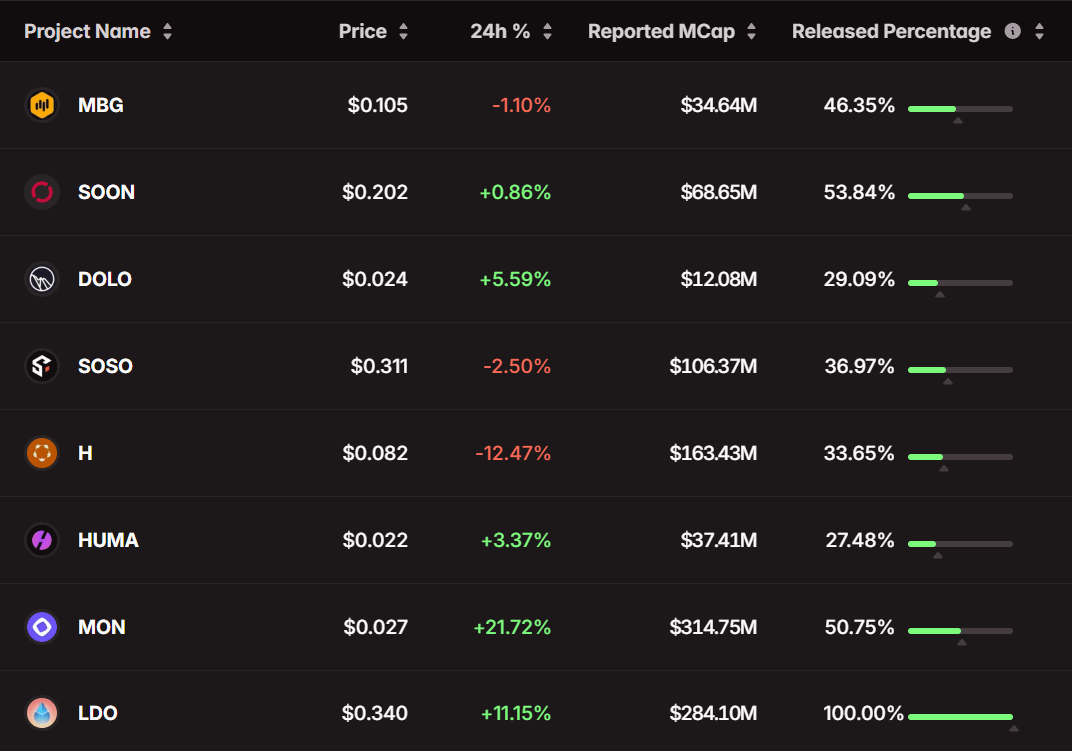Viewport: 1072px width, 751px height.
Task: Click HUMA released progress bar
Action: click(960, 544)
